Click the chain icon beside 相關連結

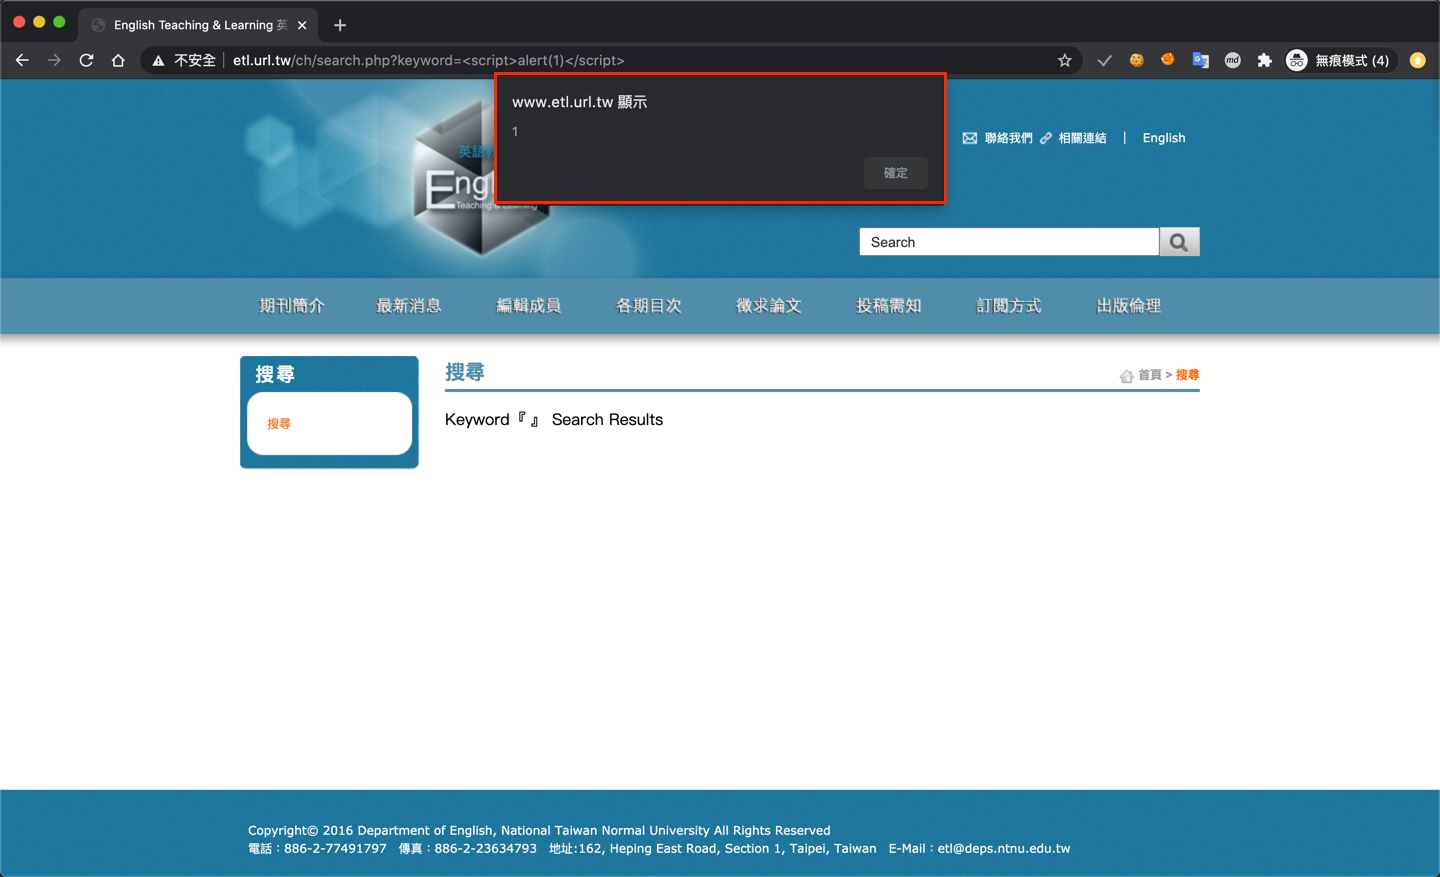coord(1046,138)
